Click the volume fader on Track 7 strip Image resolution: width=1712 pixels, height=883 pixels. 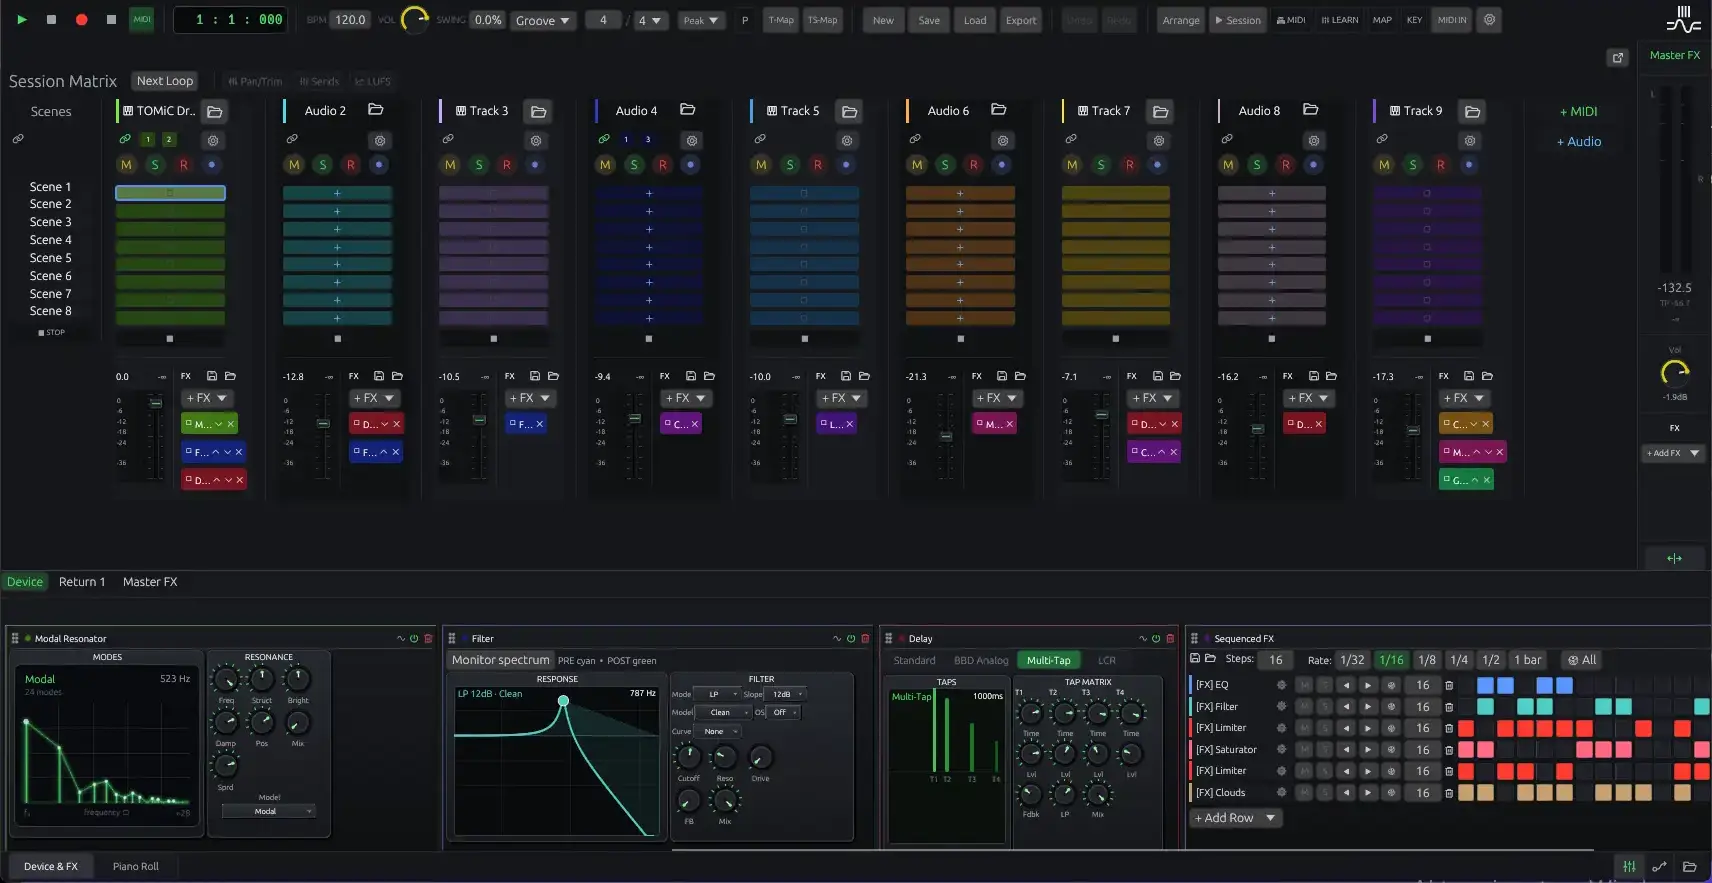[1101, 415]
